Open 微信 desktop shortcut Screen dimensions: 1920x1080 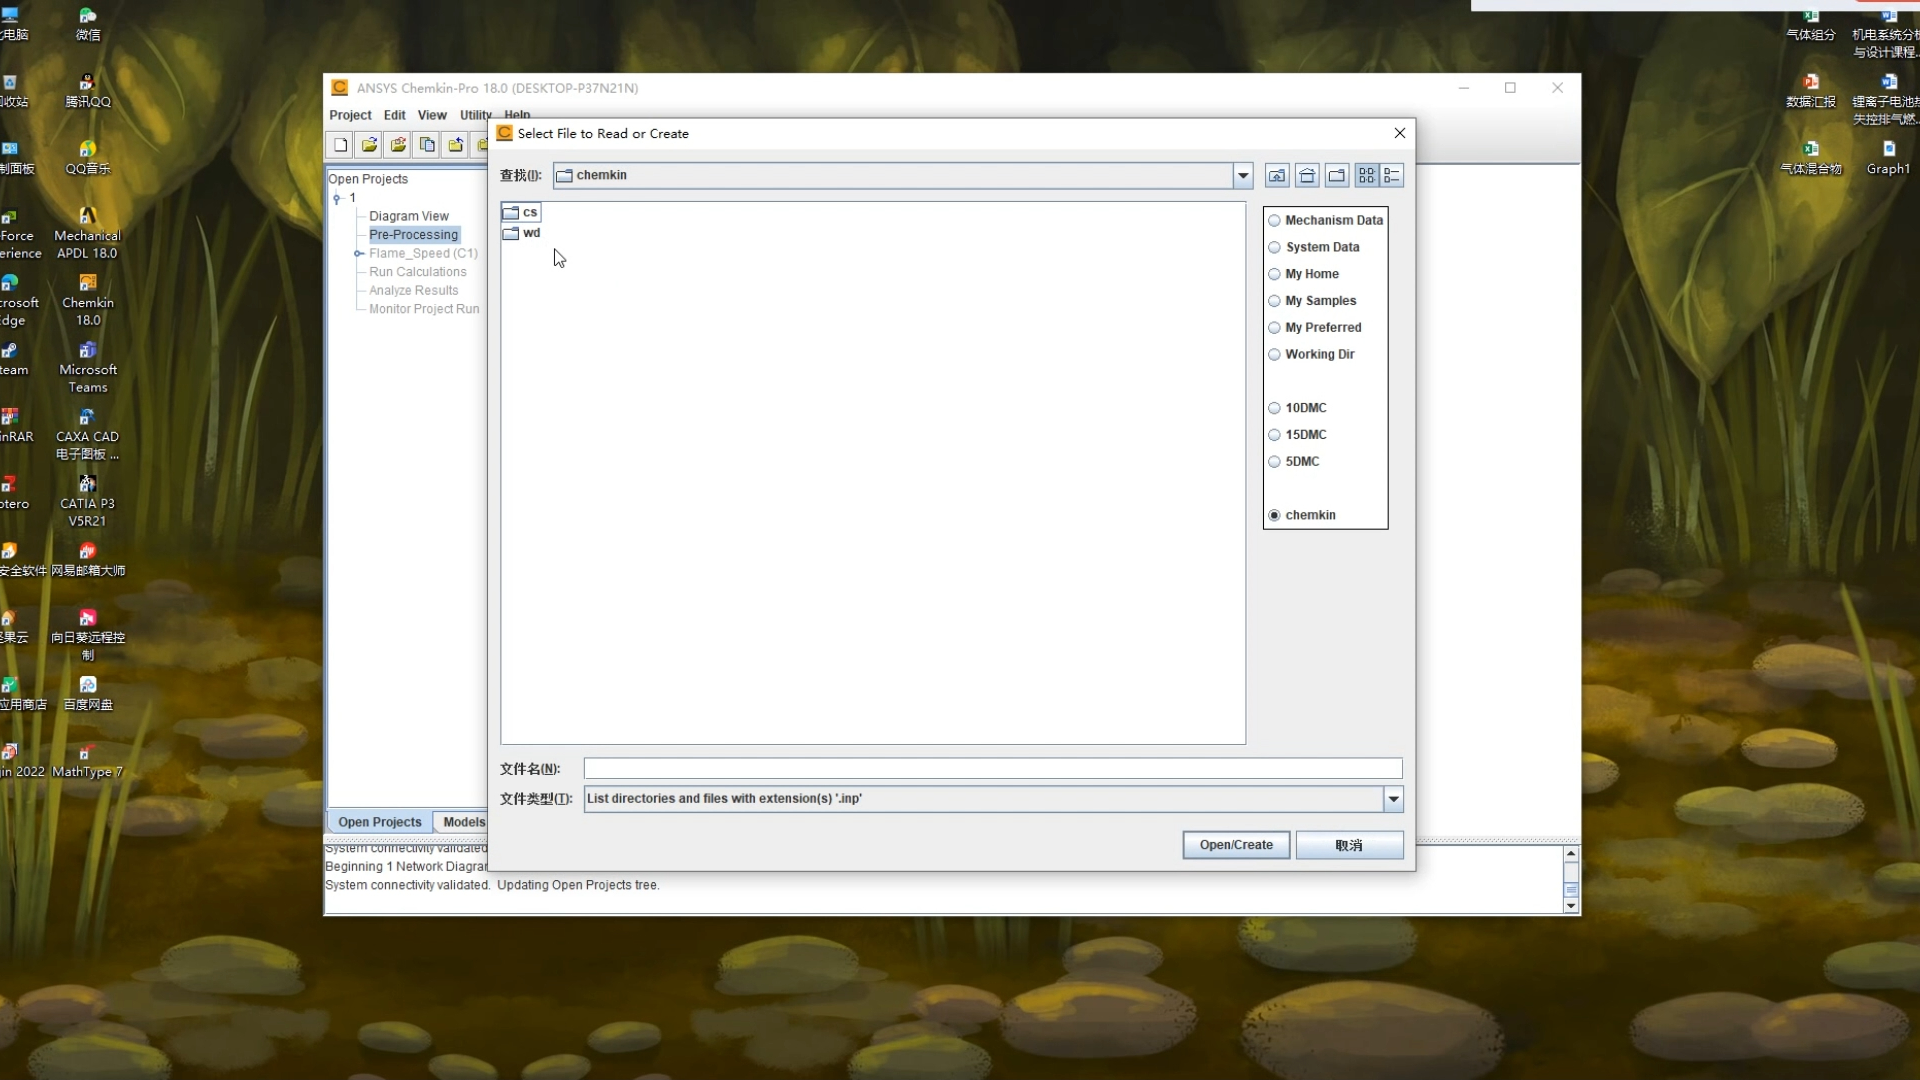click(88, 24)
